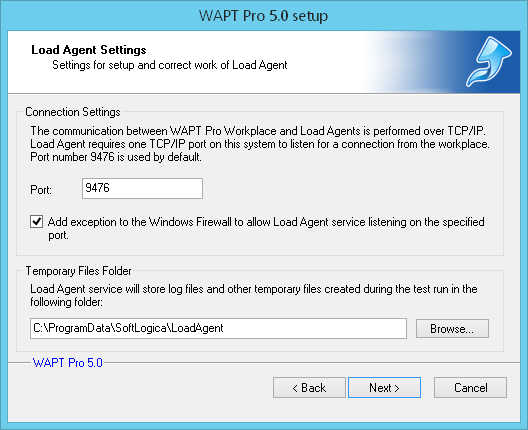Go to the previous step with Back
This screenshot has height=430, width=528.
(309, 388)
